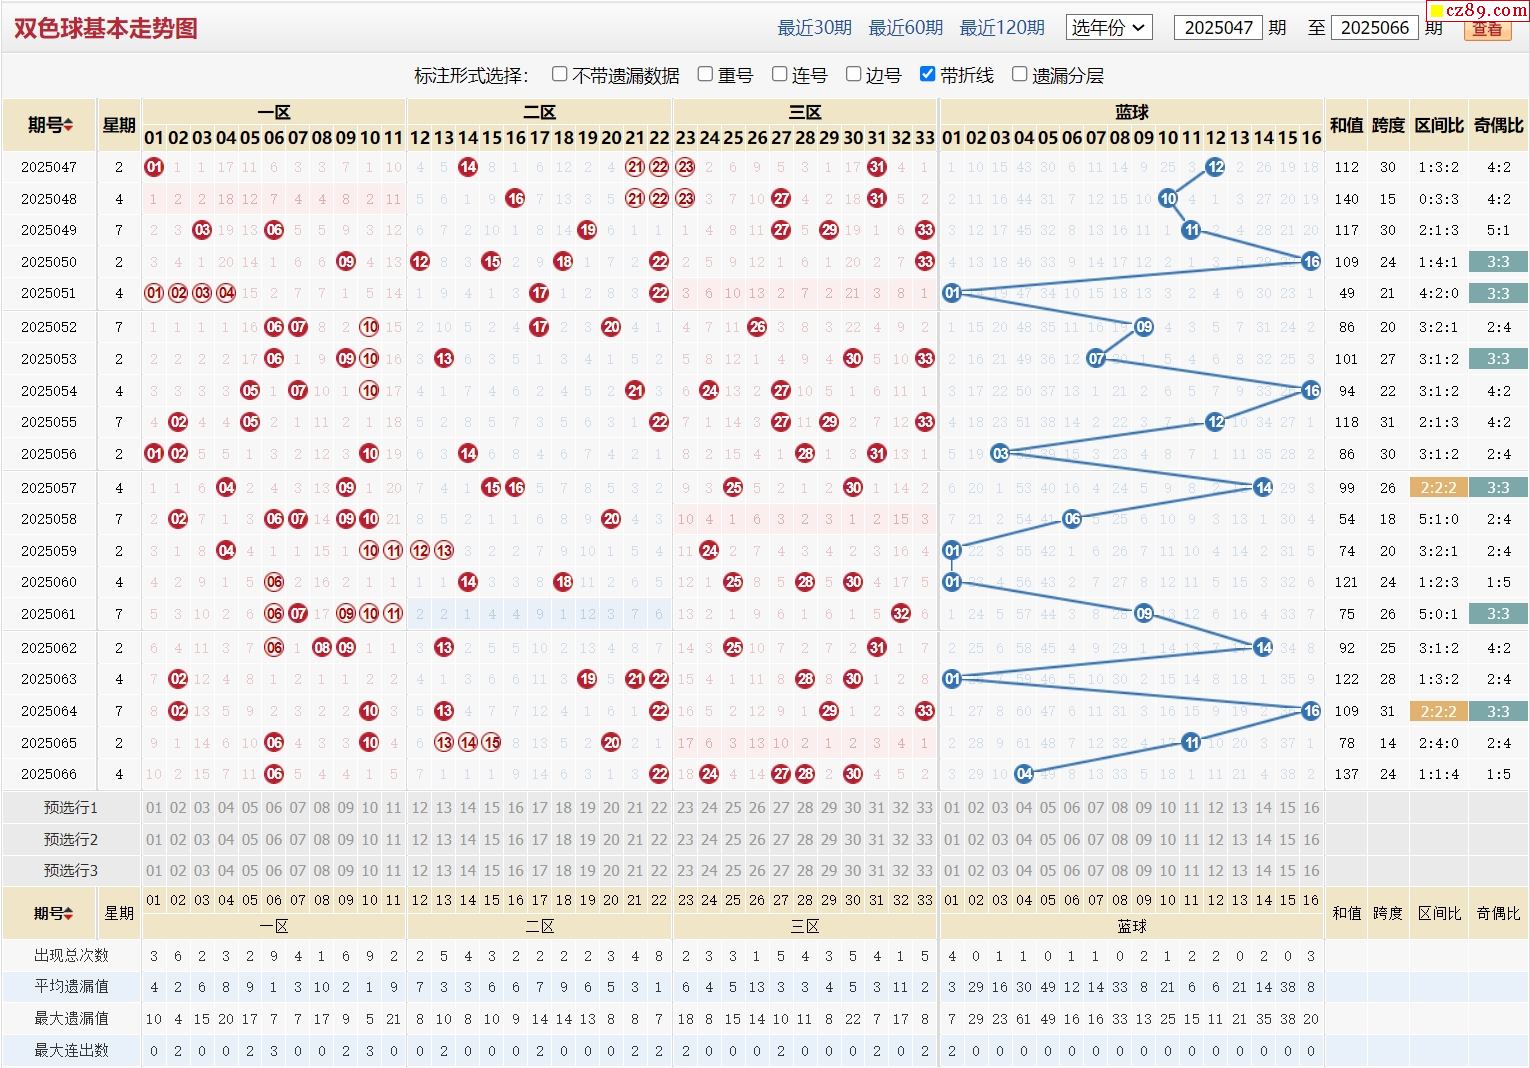Image resolution: width=1530 pixels, height=1068 pixels.
Task: Click red ball 26 in row 2025052
Action: tap(757, 327)
